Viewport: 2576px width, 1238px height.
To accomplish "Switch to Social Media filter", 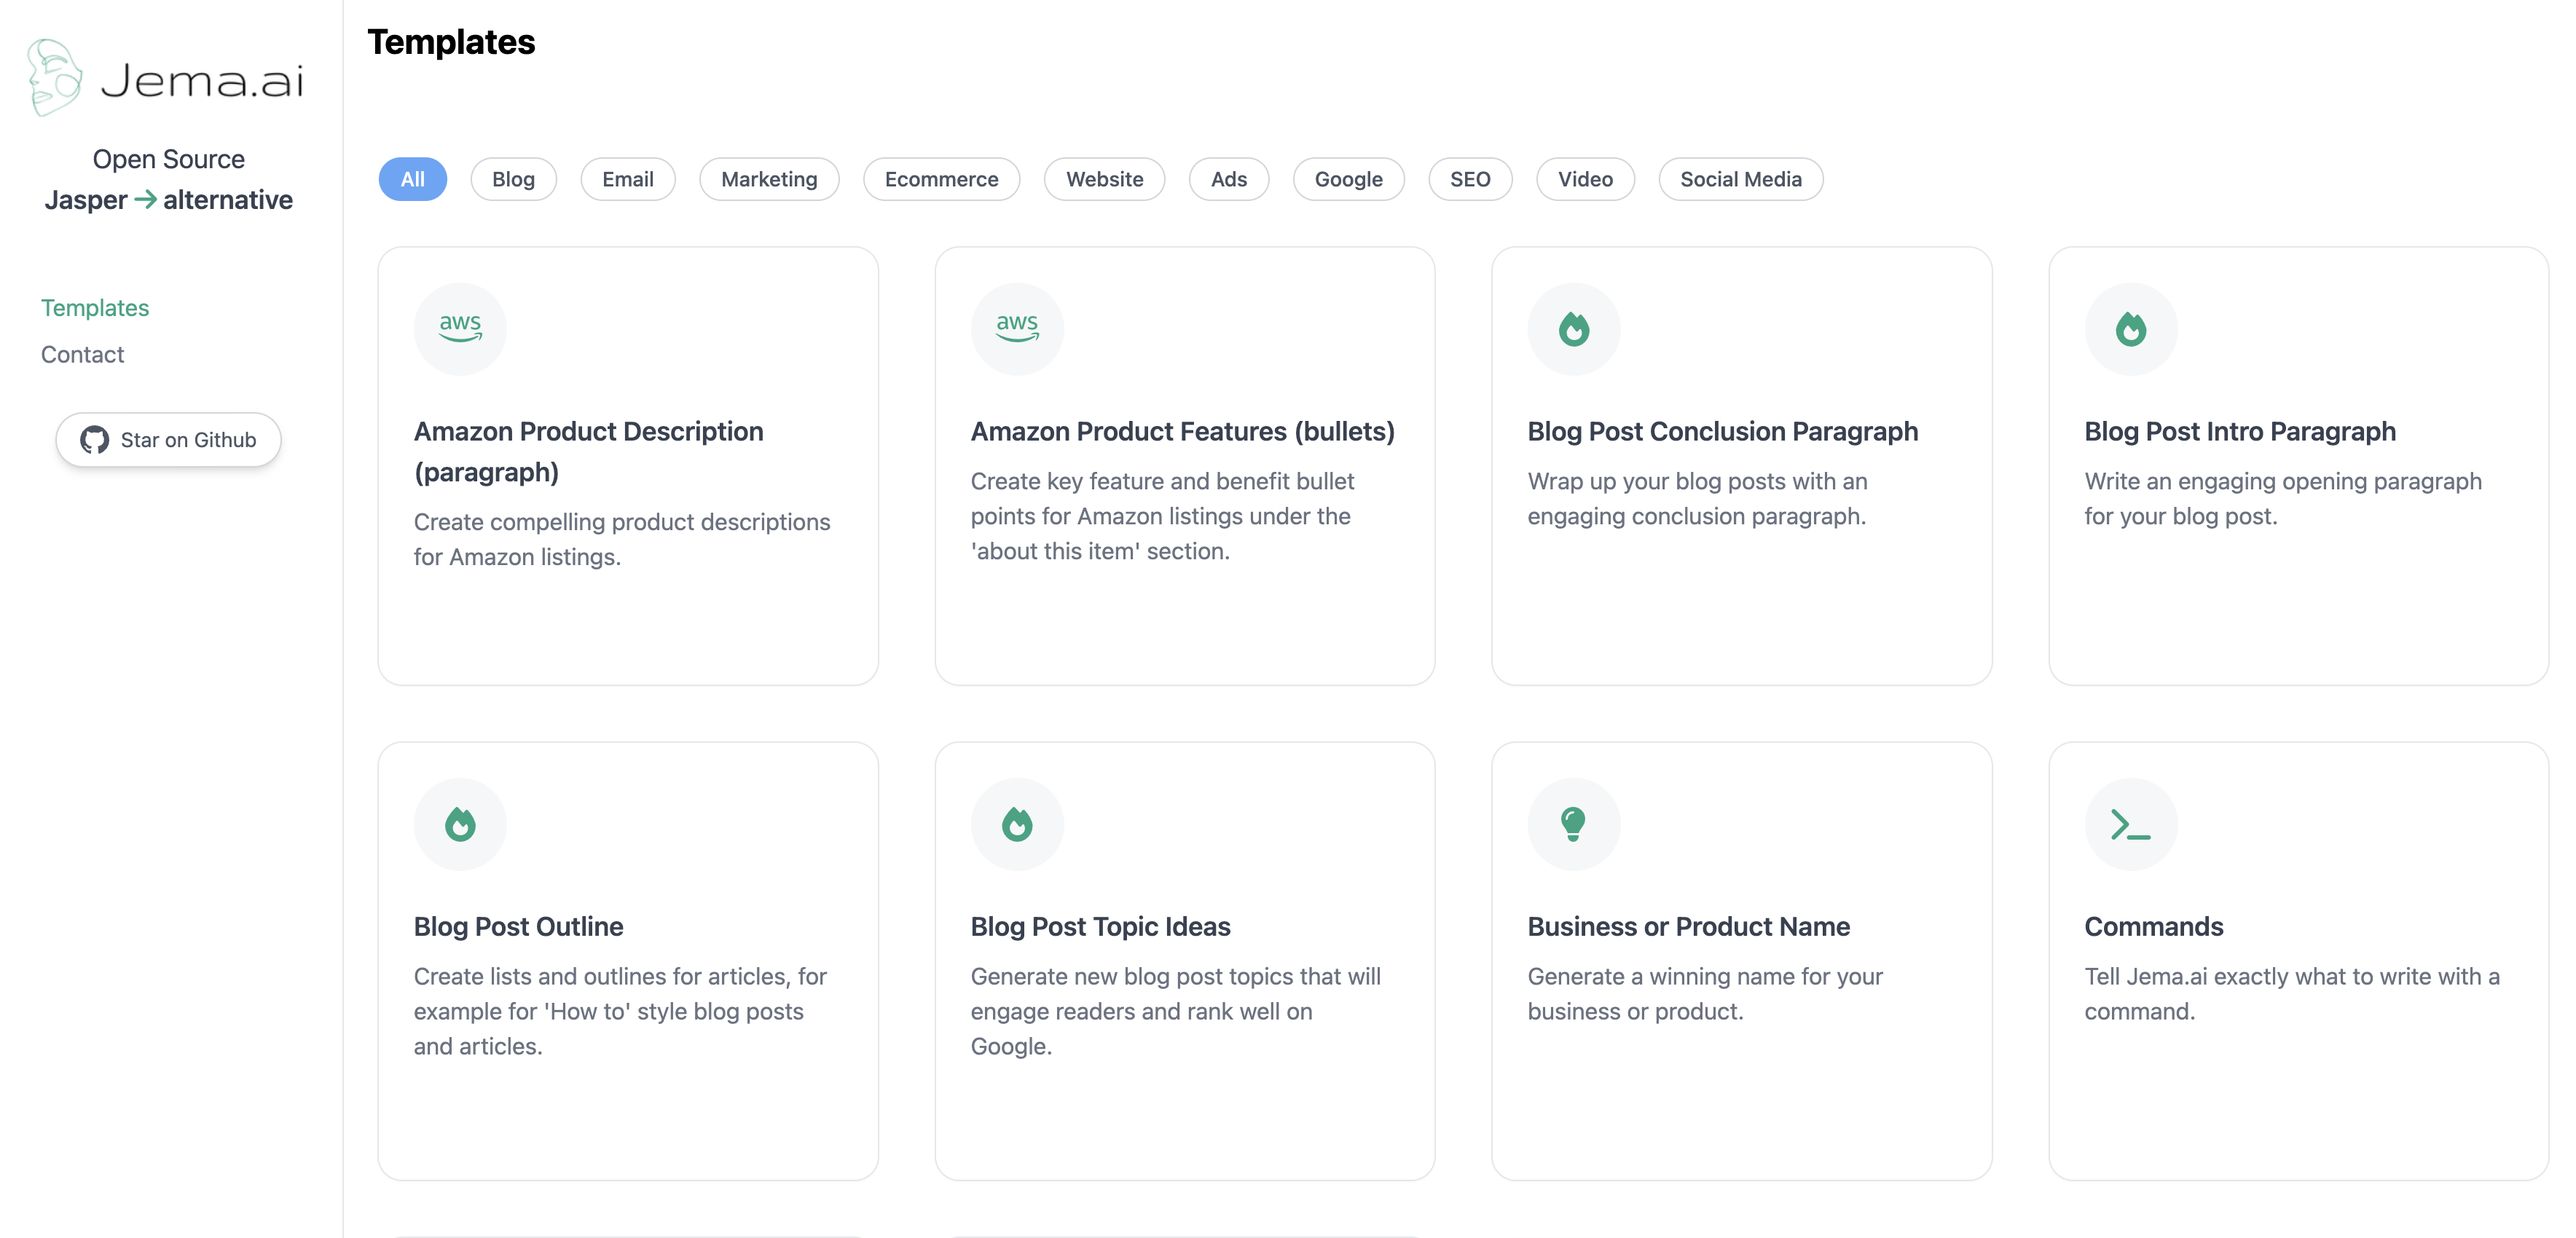I will pos(1740,179).
